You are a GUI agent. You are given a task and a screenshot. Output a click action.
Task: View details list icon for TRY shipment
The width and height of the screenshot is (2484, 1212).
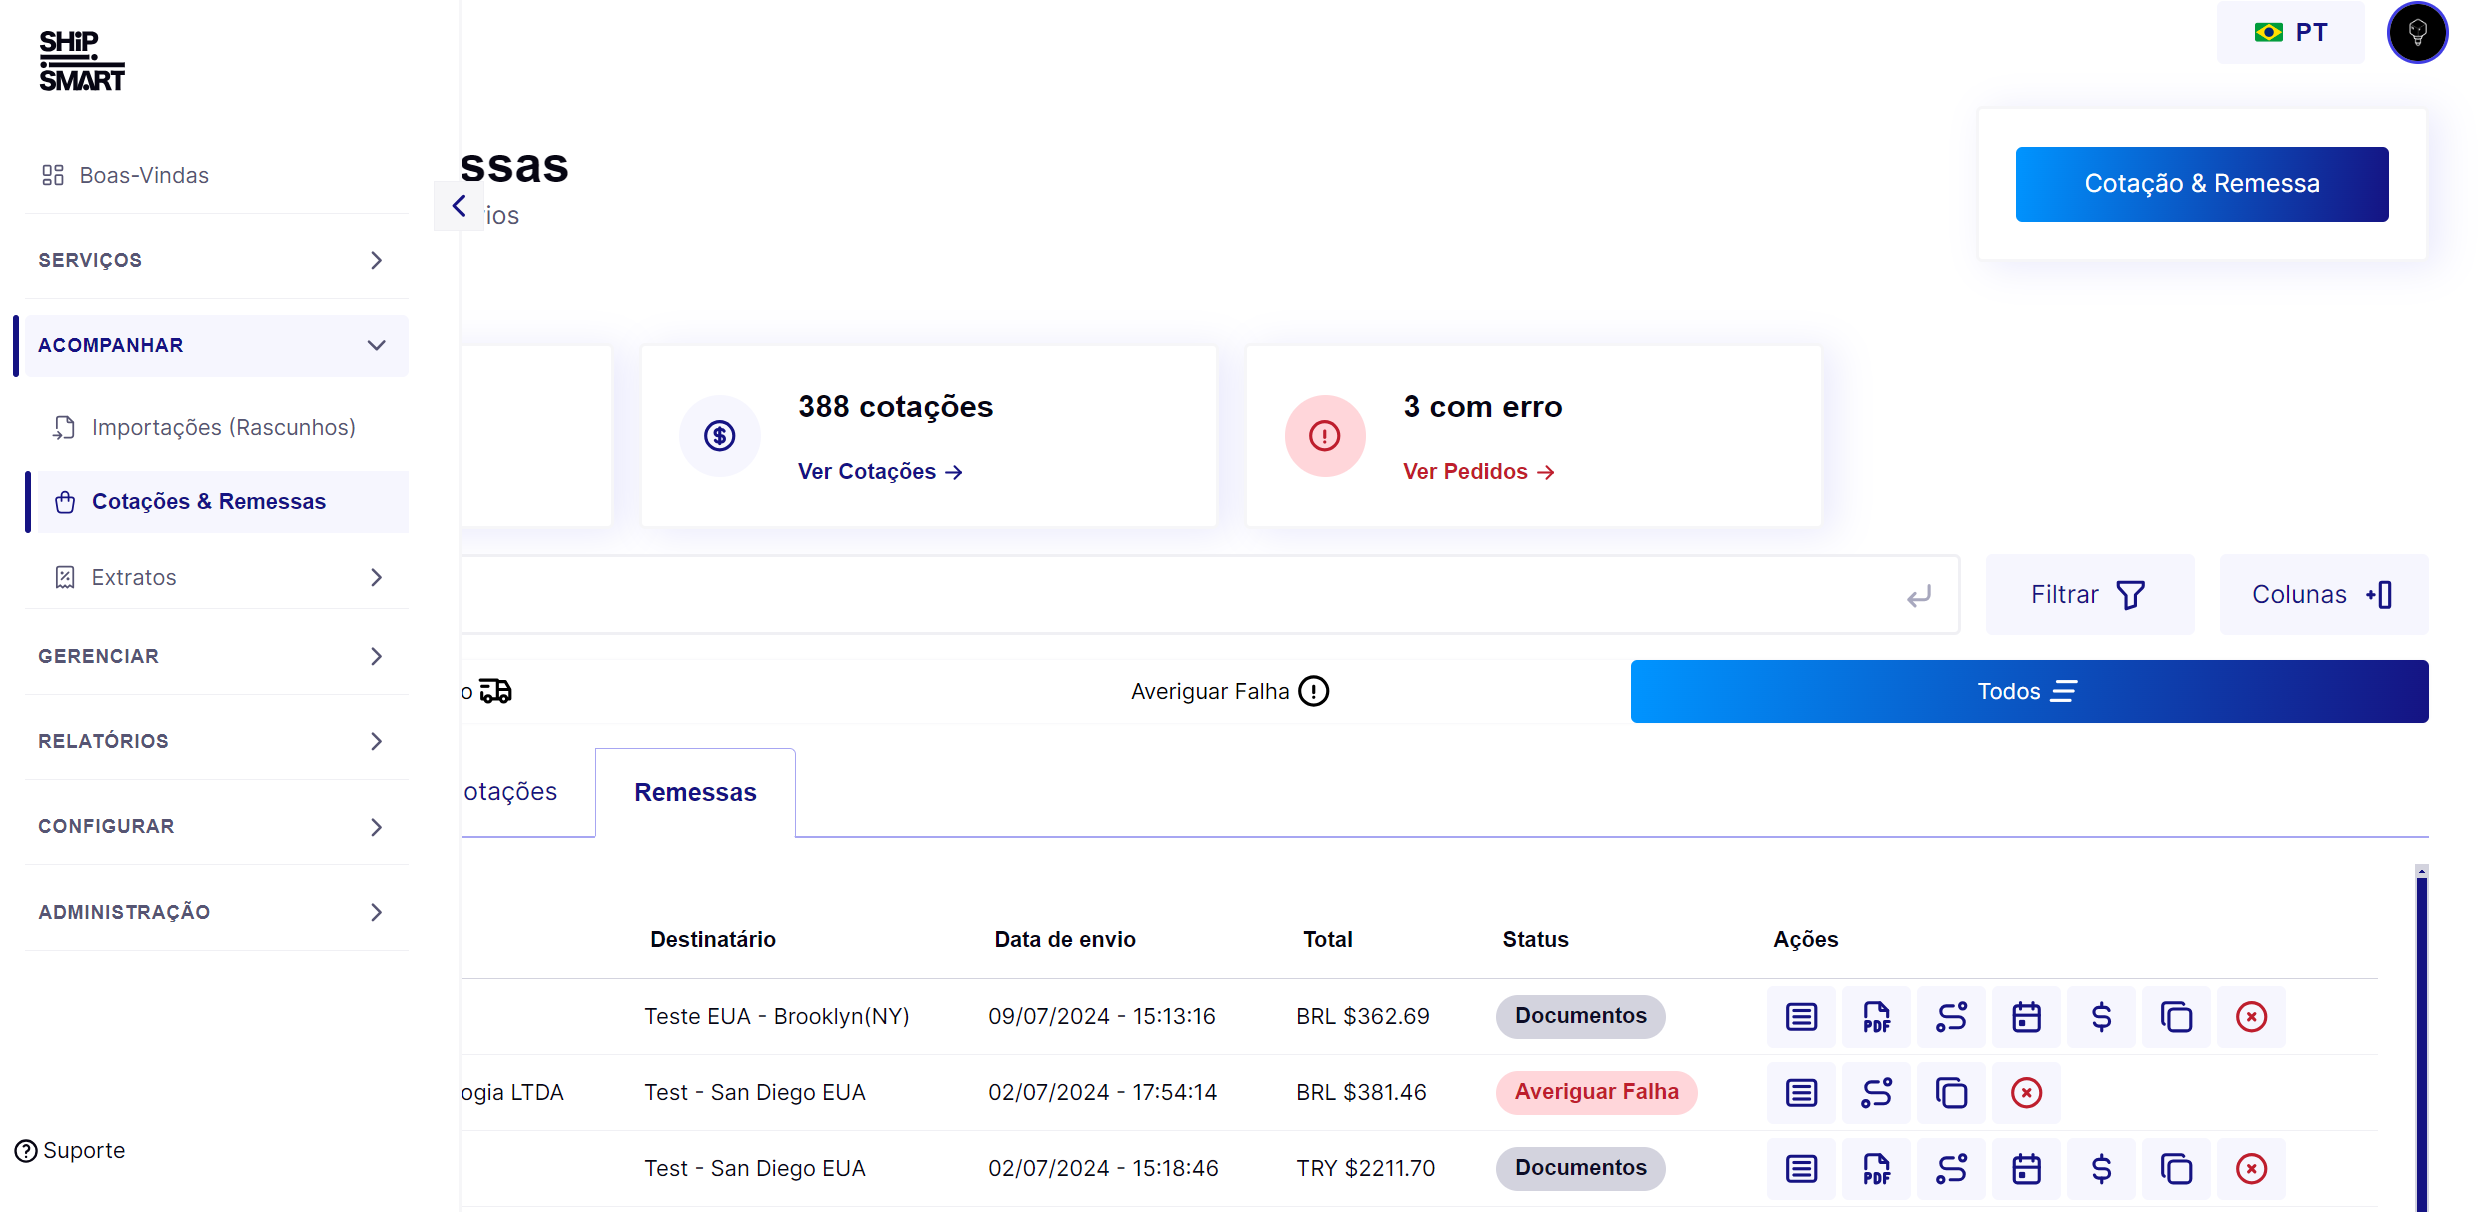pos(1801,1169)
